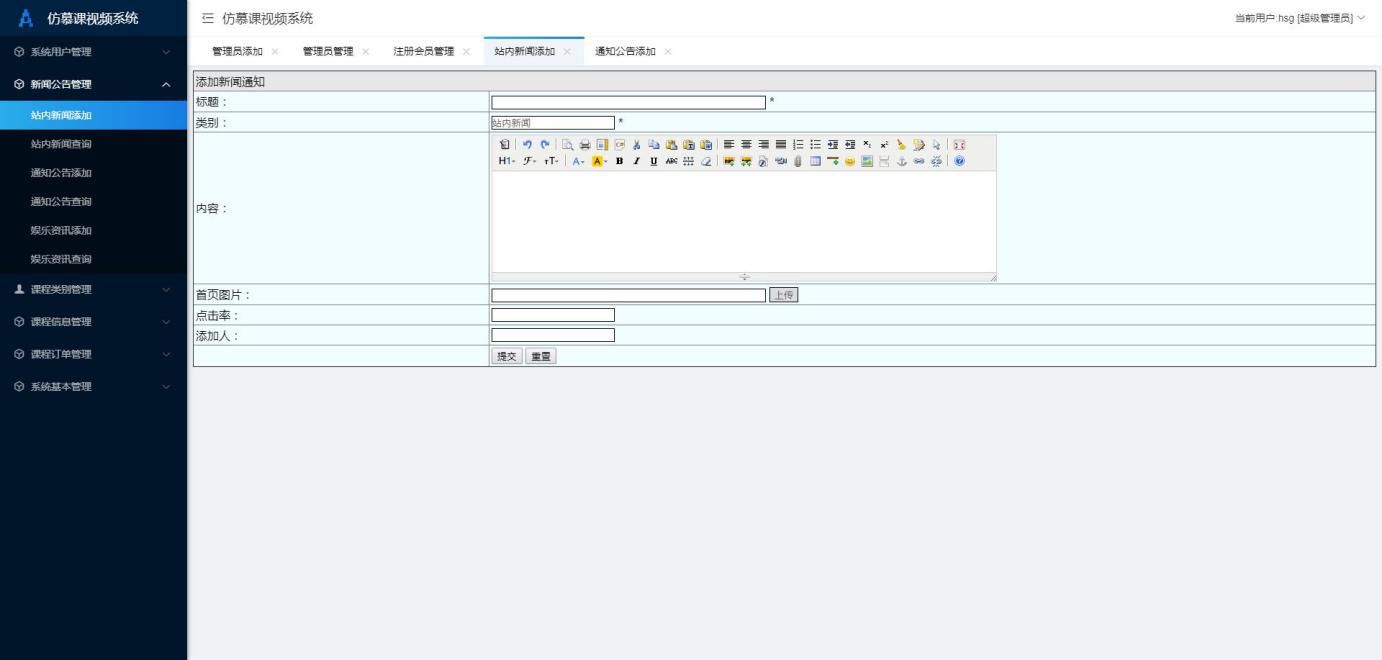
Task: Open 通知公告添加 in sidebar
Action: pyautogui.click(x=93, y=173)
